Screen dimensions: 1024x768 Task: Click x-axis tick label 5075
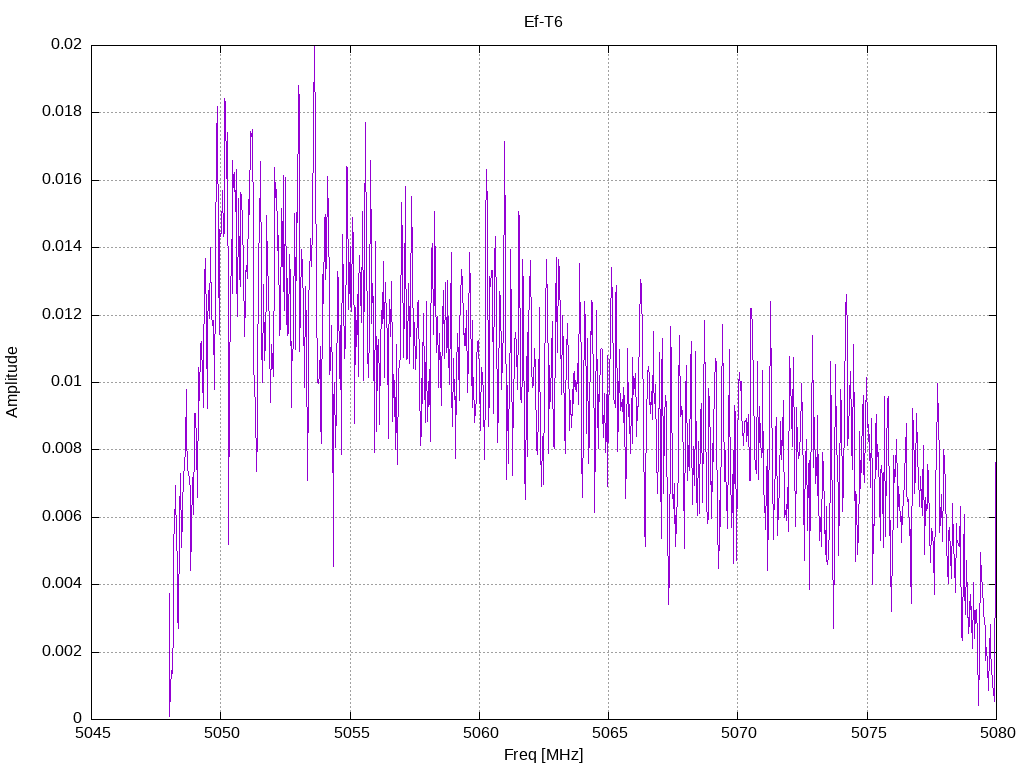(869, 733)
